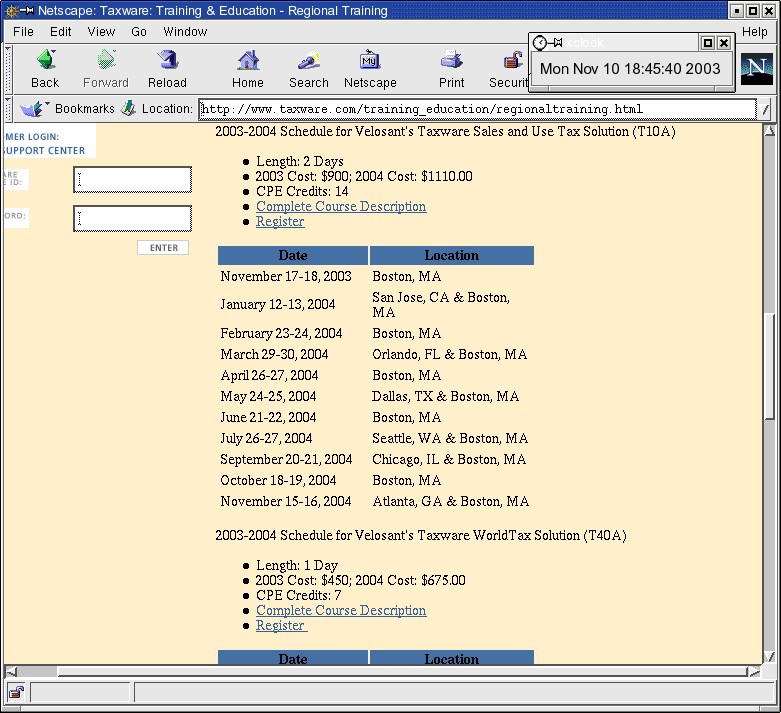Focus the user ID input field
Screen dimensions: 781x713
(x=132, y=179)
